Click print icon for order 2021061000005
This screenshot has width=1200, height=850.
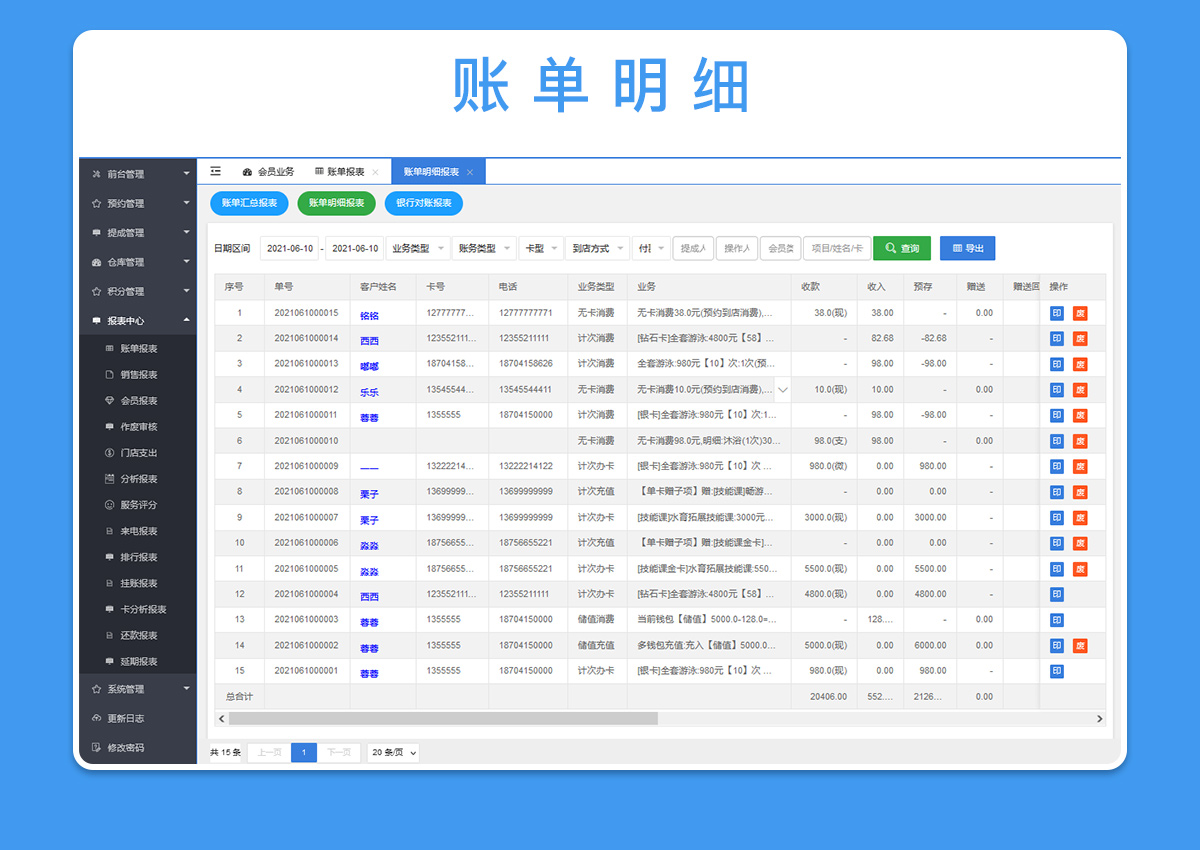click(1057, 569)
